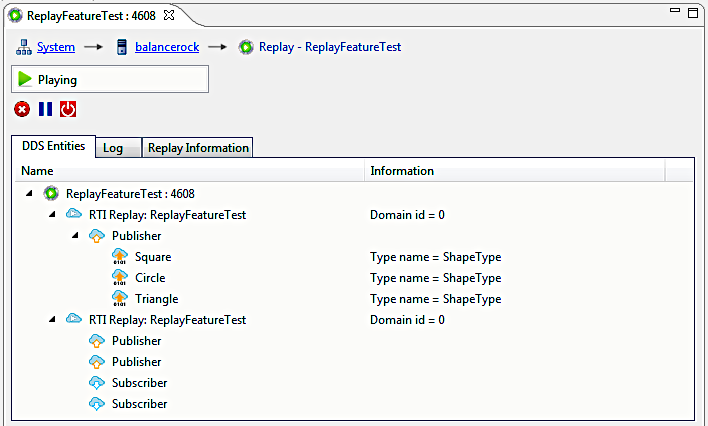The image size is (708, 426).
Task: Click the Name column header
Action: (x=190, y=171)
